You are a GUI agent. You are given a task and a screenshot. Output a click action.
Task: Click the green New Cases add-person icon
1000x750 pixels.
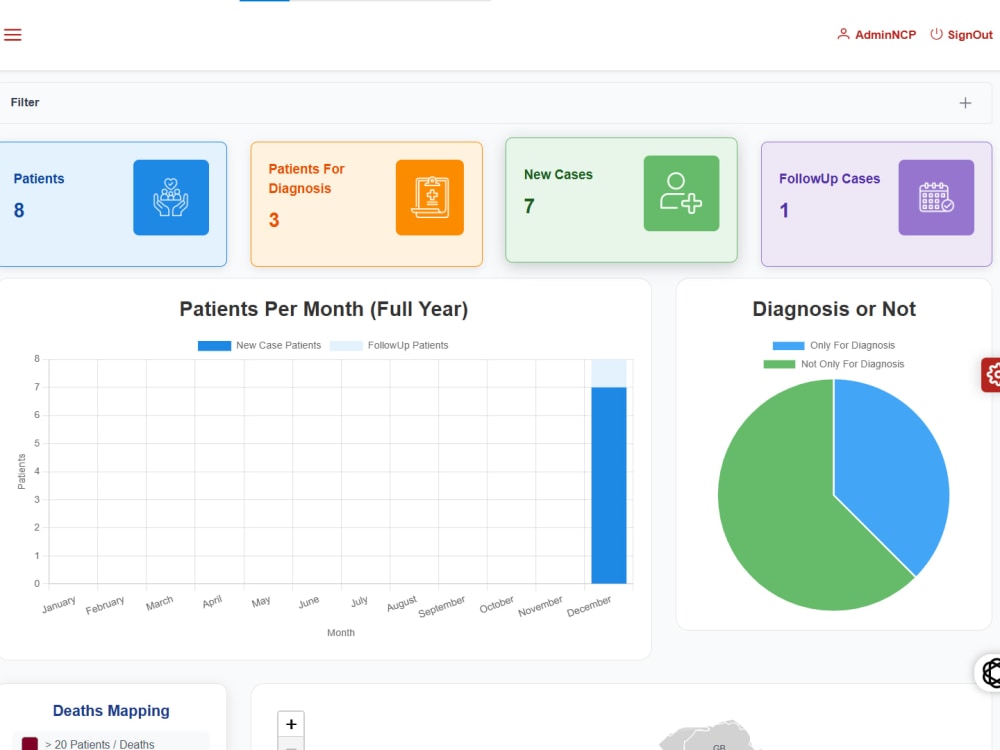coord(681,193)
